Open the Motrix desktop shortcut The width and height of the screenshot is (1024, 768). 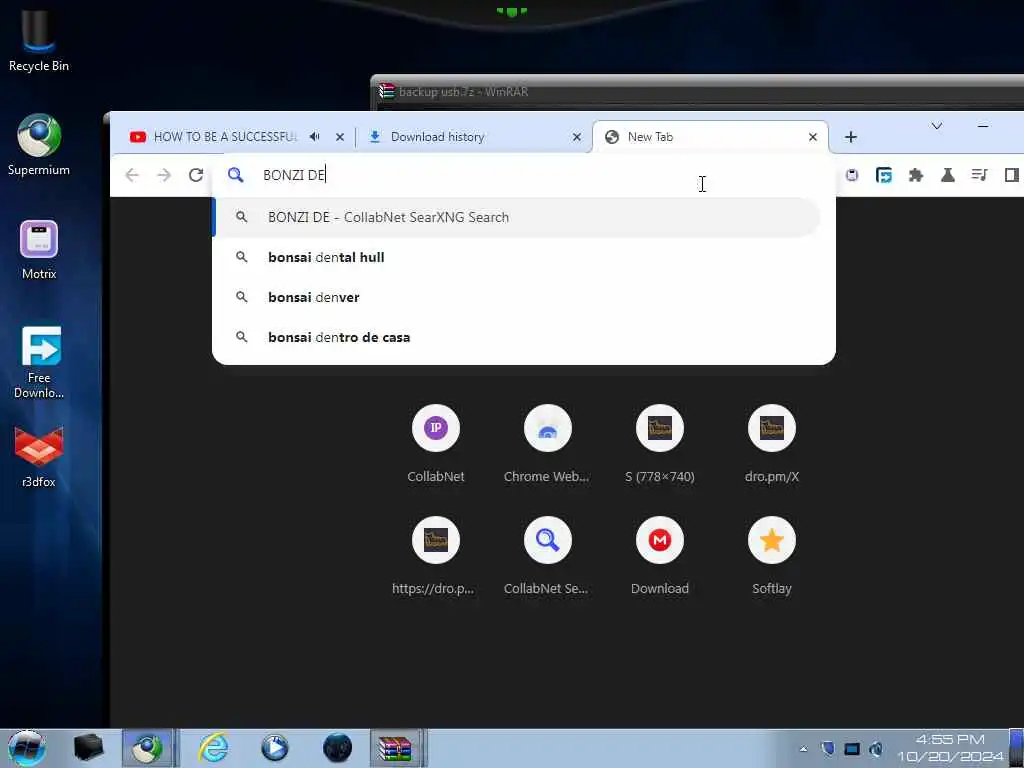[39, 249]
